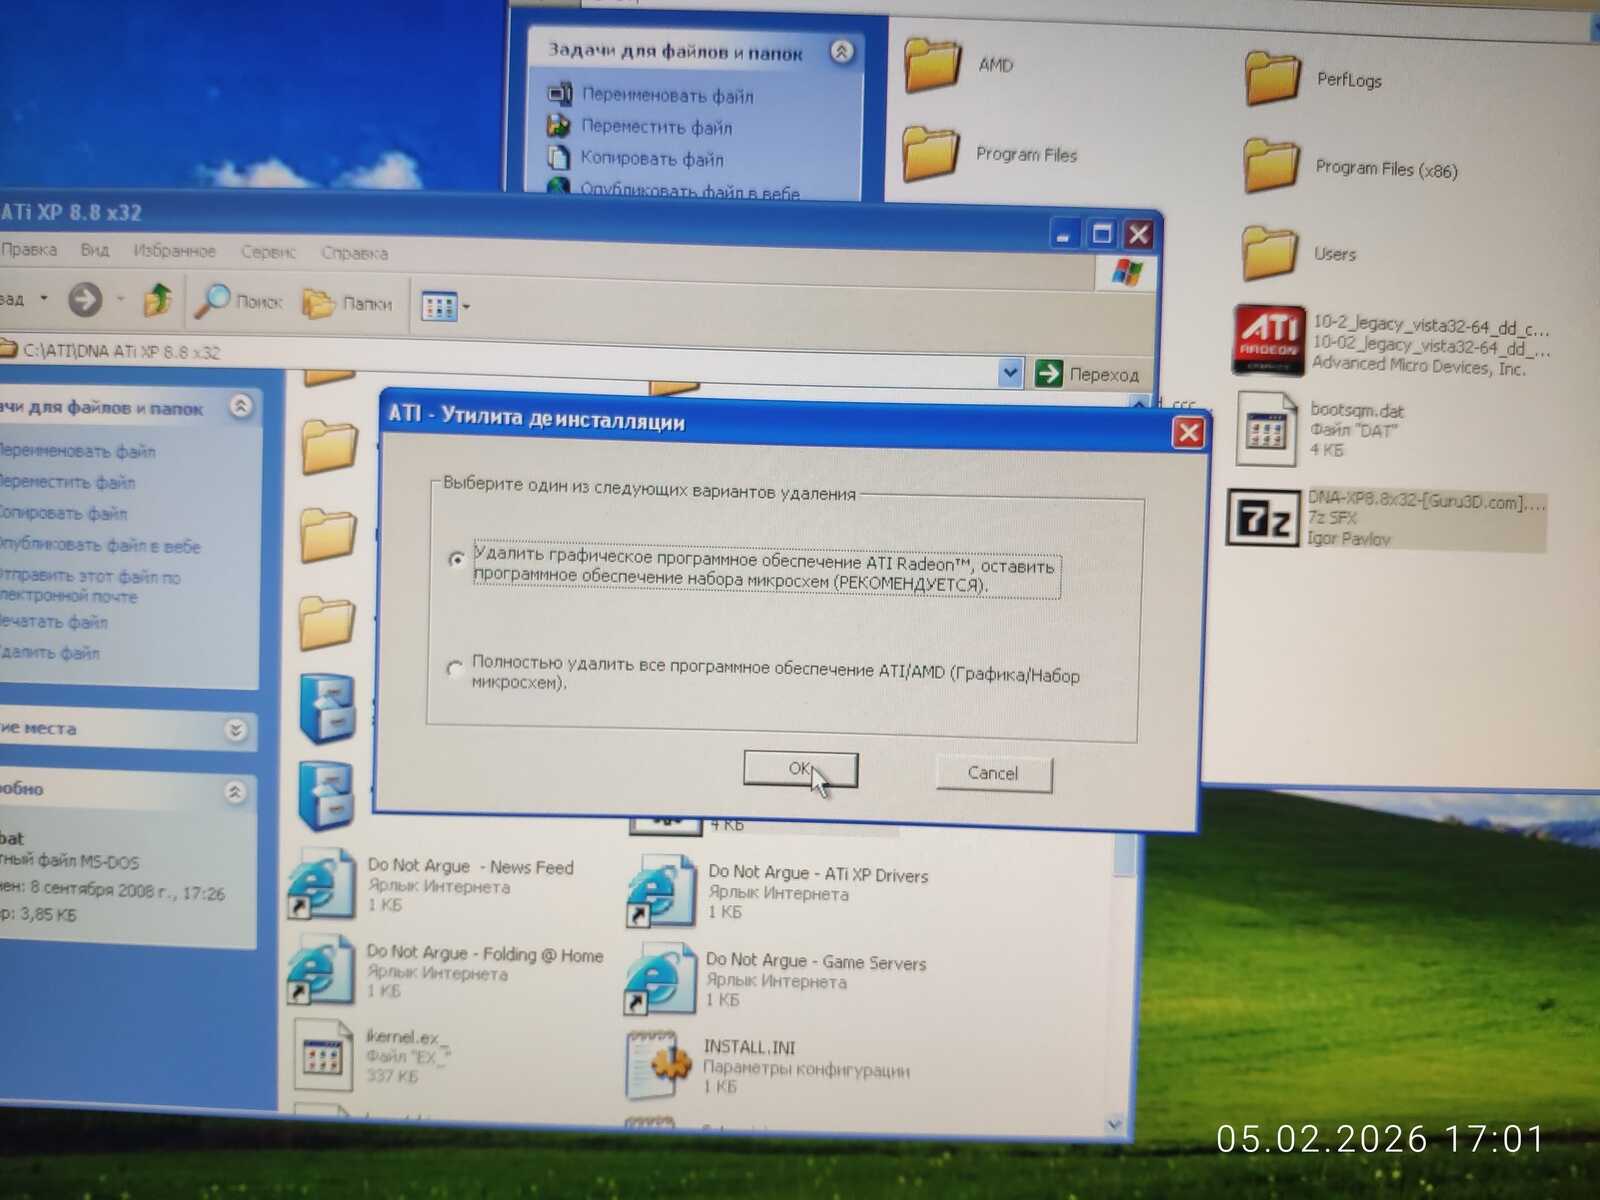The width and height of the screenshot is (1600, 1200).
Task: Go up one folder level
Action: 158,300
